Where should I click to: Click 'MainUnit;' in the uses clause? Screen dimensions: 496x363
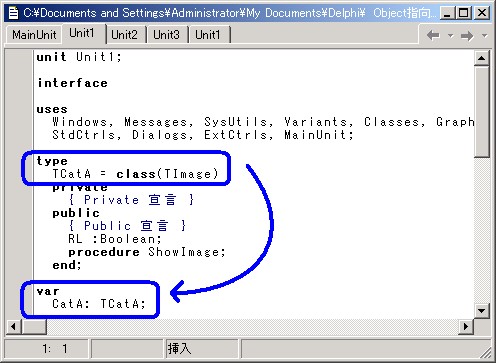[319, 135]
